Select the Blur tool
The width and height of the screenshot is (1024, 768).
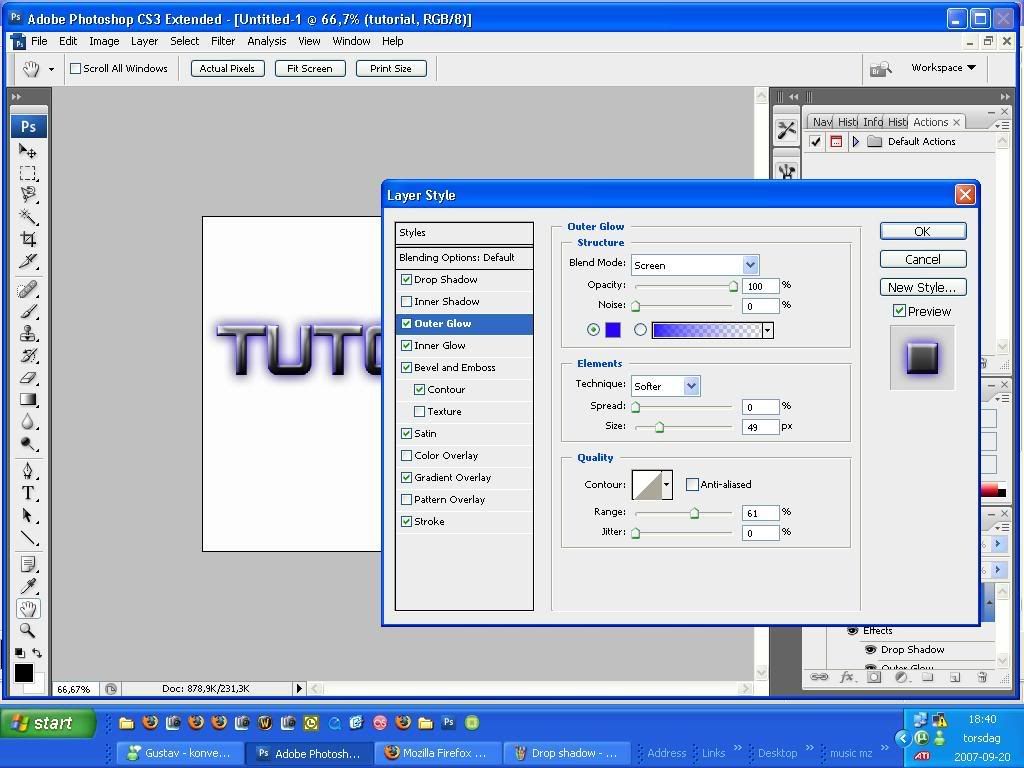click(27, 422)
